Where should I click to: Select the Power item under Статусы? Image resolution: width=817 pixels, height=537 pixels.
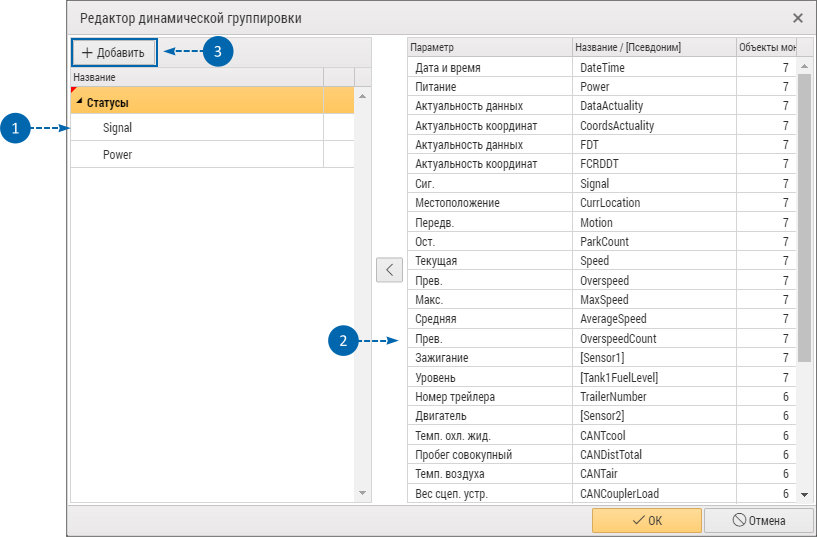click(212, 155)
